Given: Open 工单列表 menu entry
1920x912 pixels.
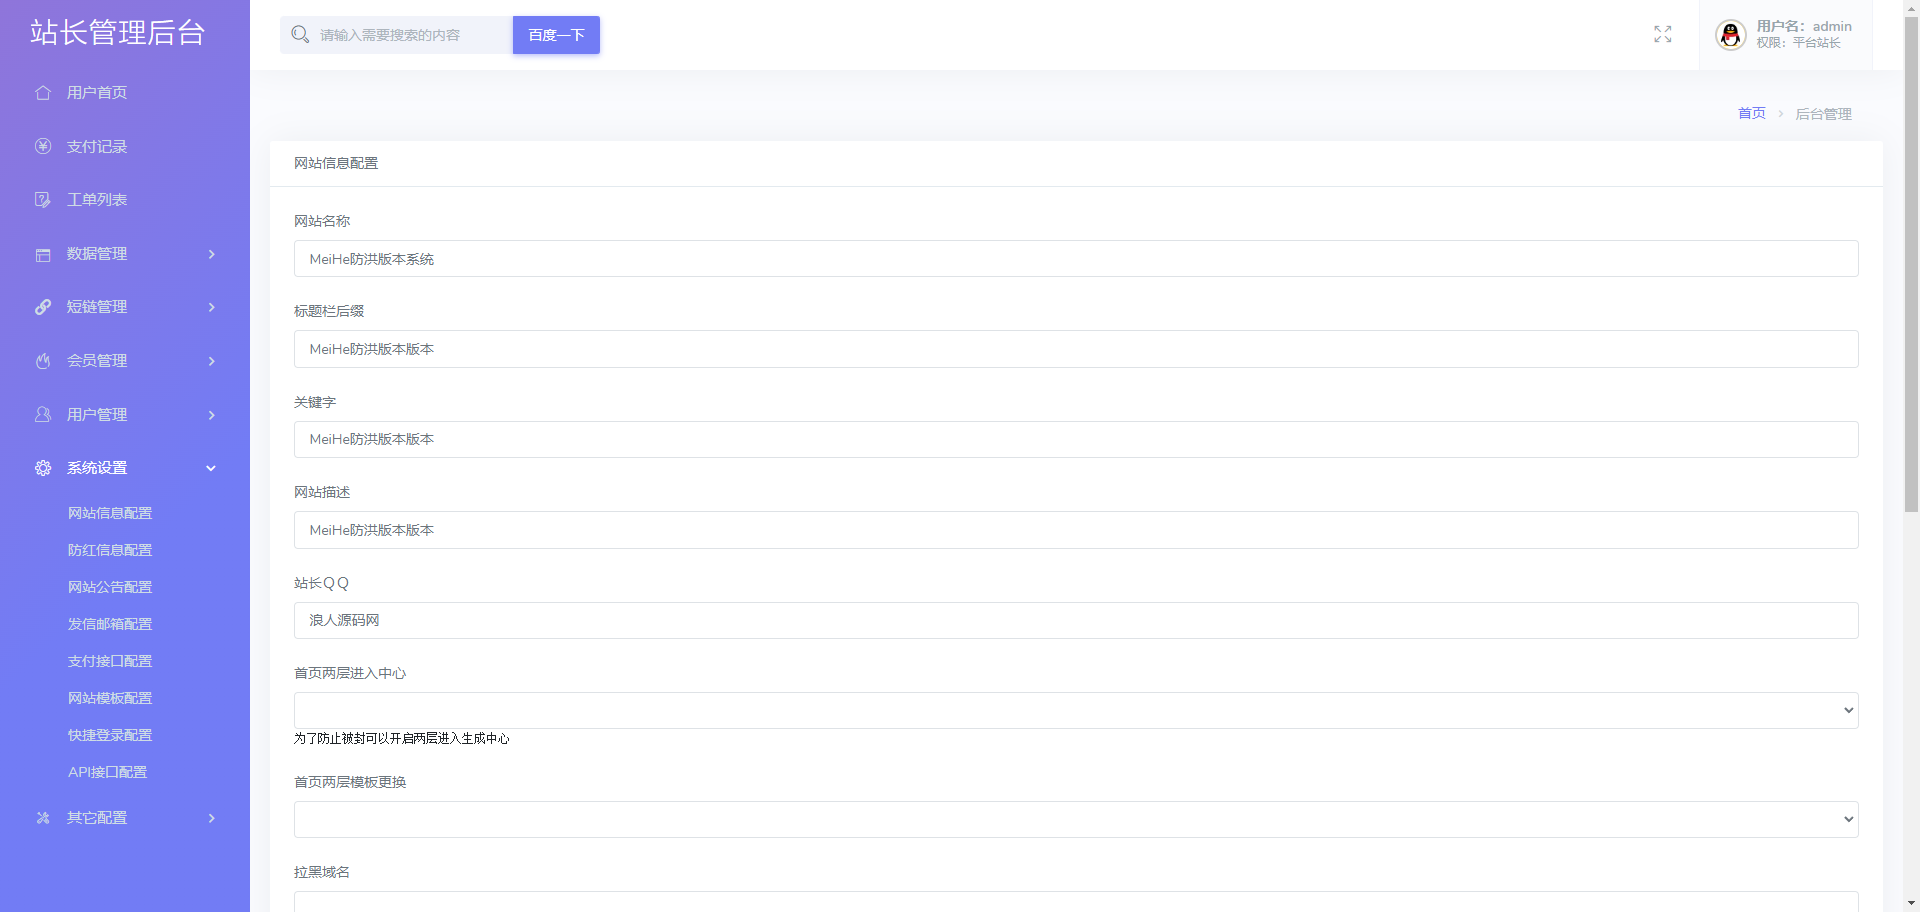Looking at the screenshot, I should [x=97, y=200].
